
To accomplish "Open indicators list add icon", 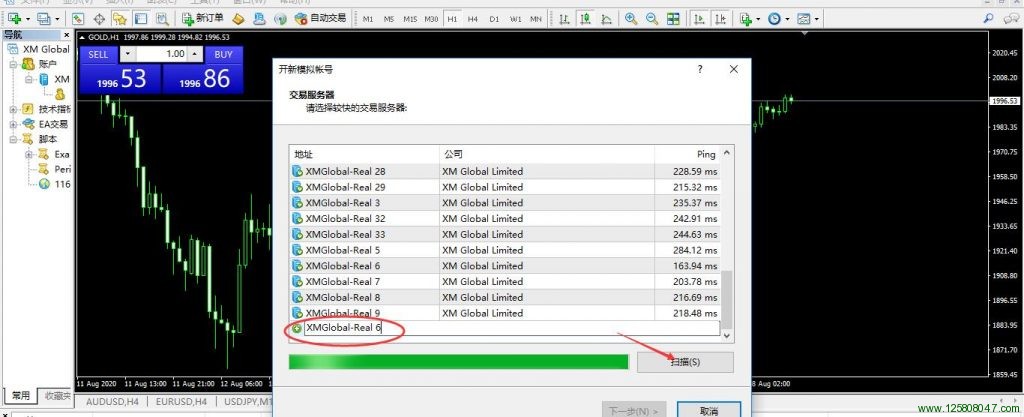I will (x=745, y=19).
